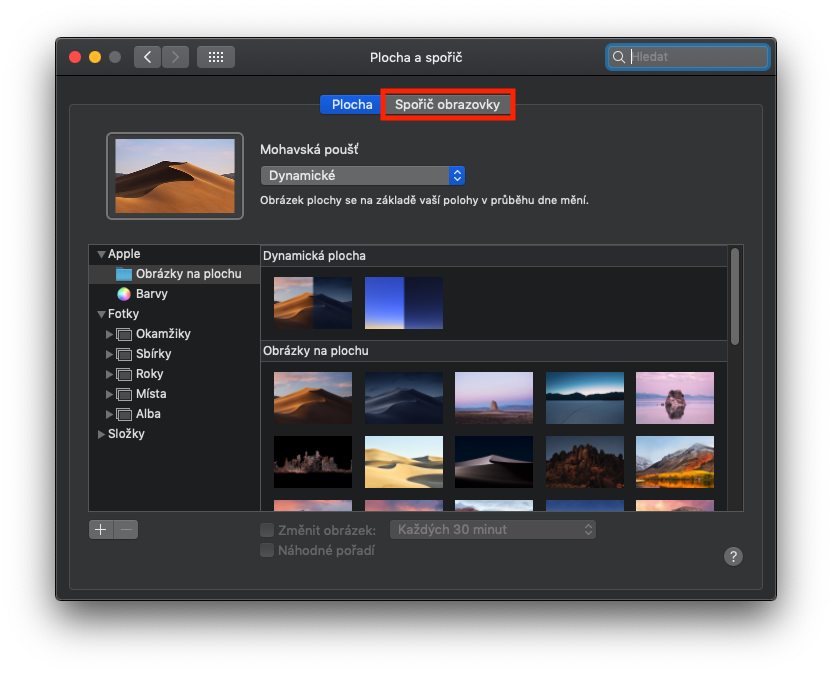Viewport: 832px width, 674px height.
Task: Toggle the Náhodné pořadí checkbox
Action: (267, 550)
